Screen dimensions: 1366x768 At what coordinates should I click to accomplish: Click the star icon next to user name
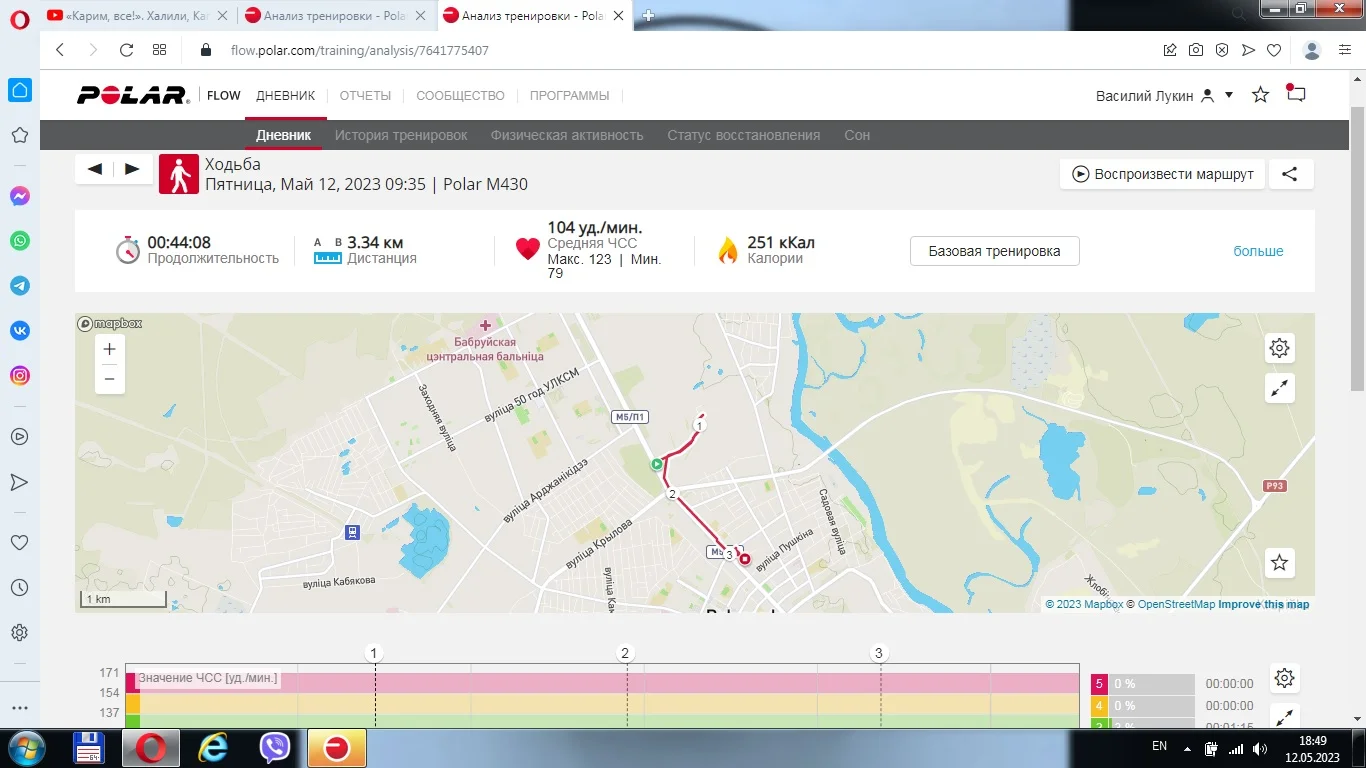click(1260, 95)
